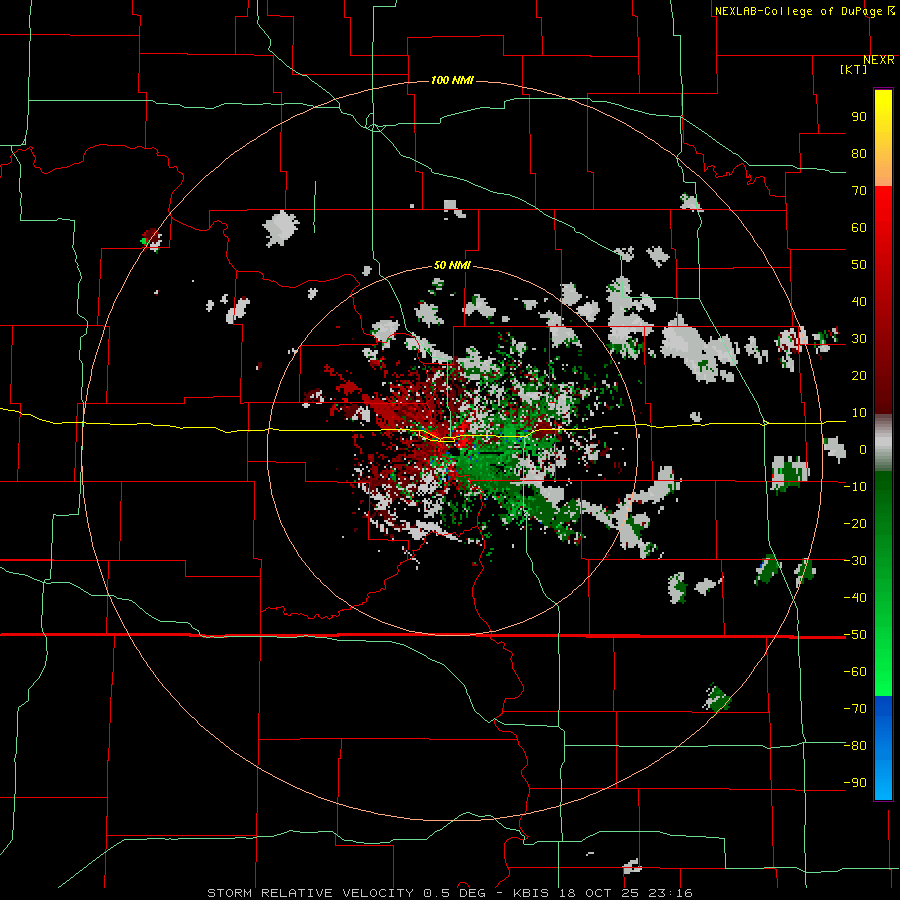900x900 pixels.
Task: Click the 20 value on the velocity scale
Action: [859, 375]
